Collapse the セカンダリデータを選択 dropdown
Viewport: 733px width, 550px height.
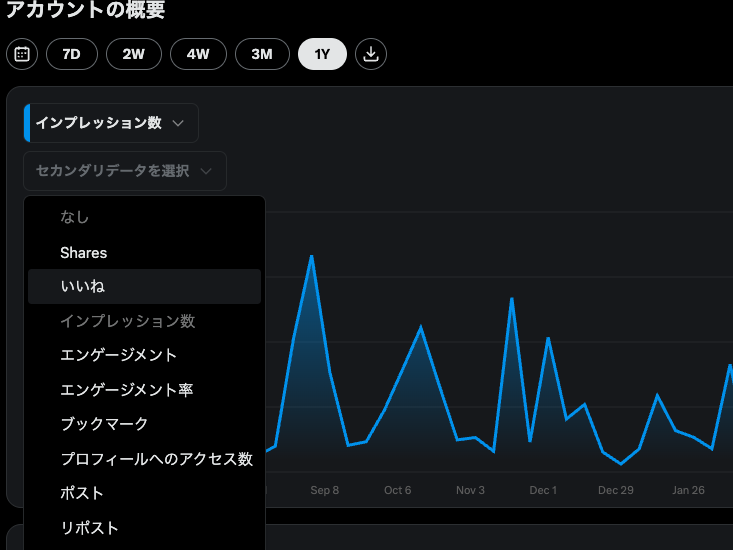(x=125, y=171)
